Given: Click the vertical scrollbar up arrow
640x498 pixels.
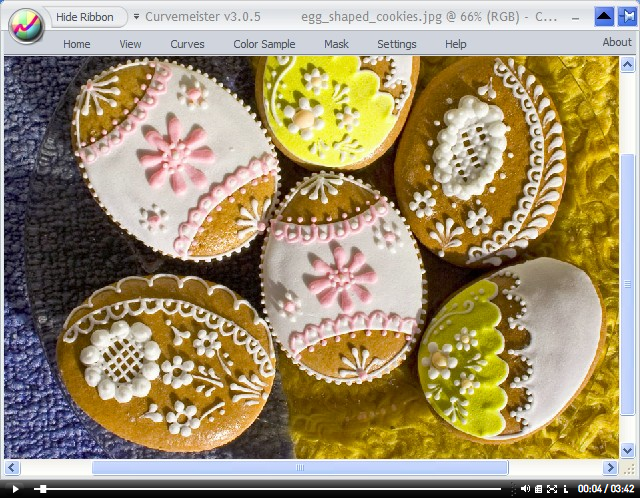Looking at the screenshot, I should (627, 64).
